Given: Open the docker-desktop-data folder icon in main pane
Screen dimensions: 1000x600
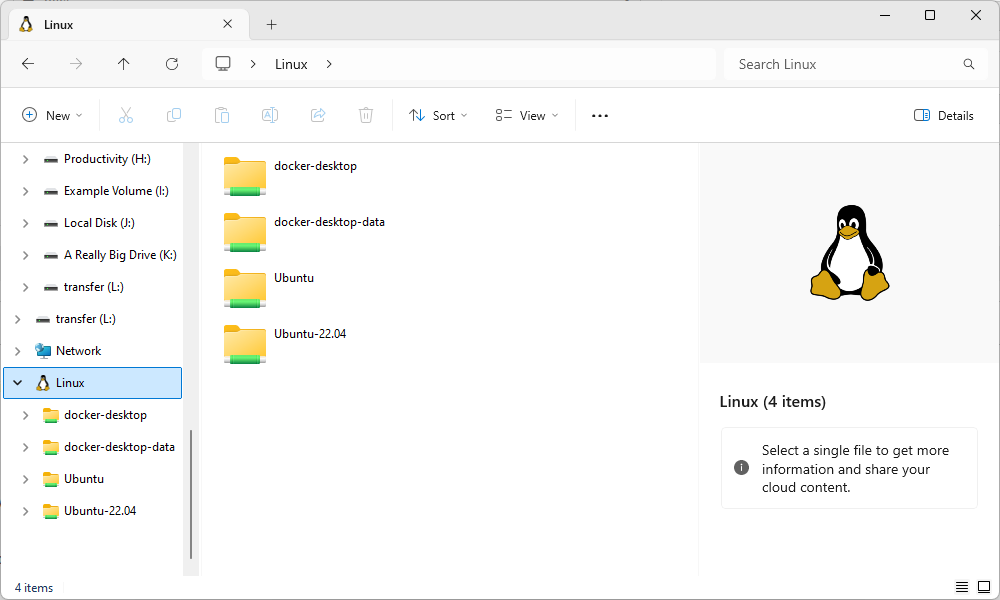Looking at the screenshot, I should pos(245,232).
